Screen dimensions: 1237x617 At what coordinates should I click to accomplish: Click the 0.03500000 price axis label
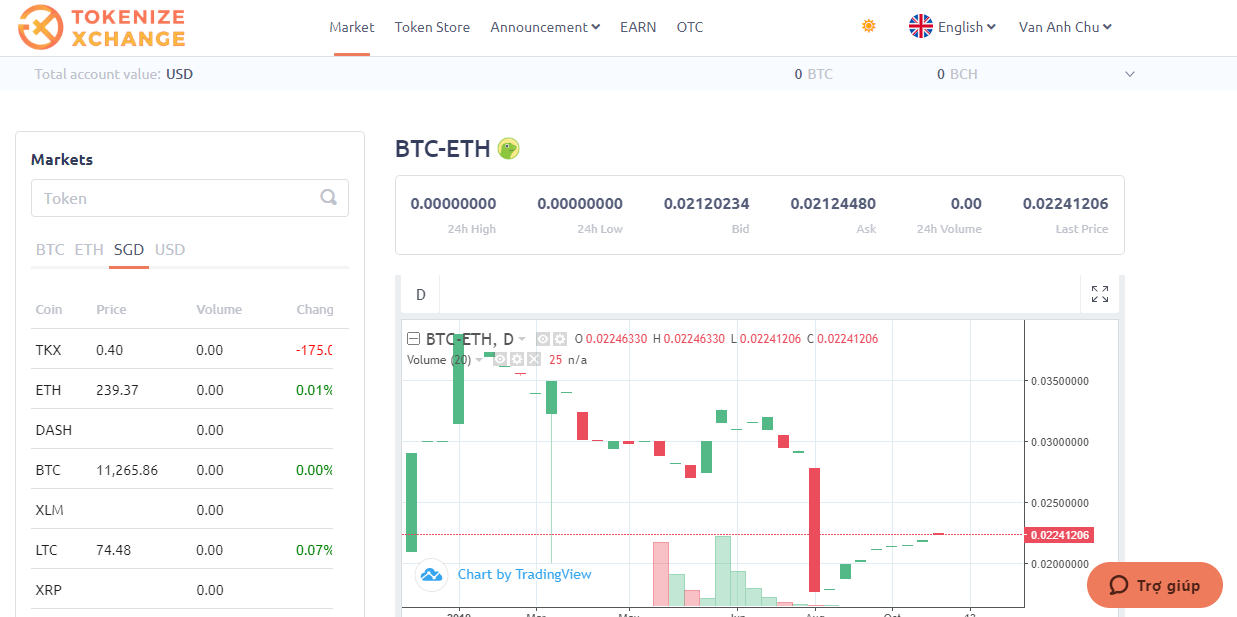1062,381
